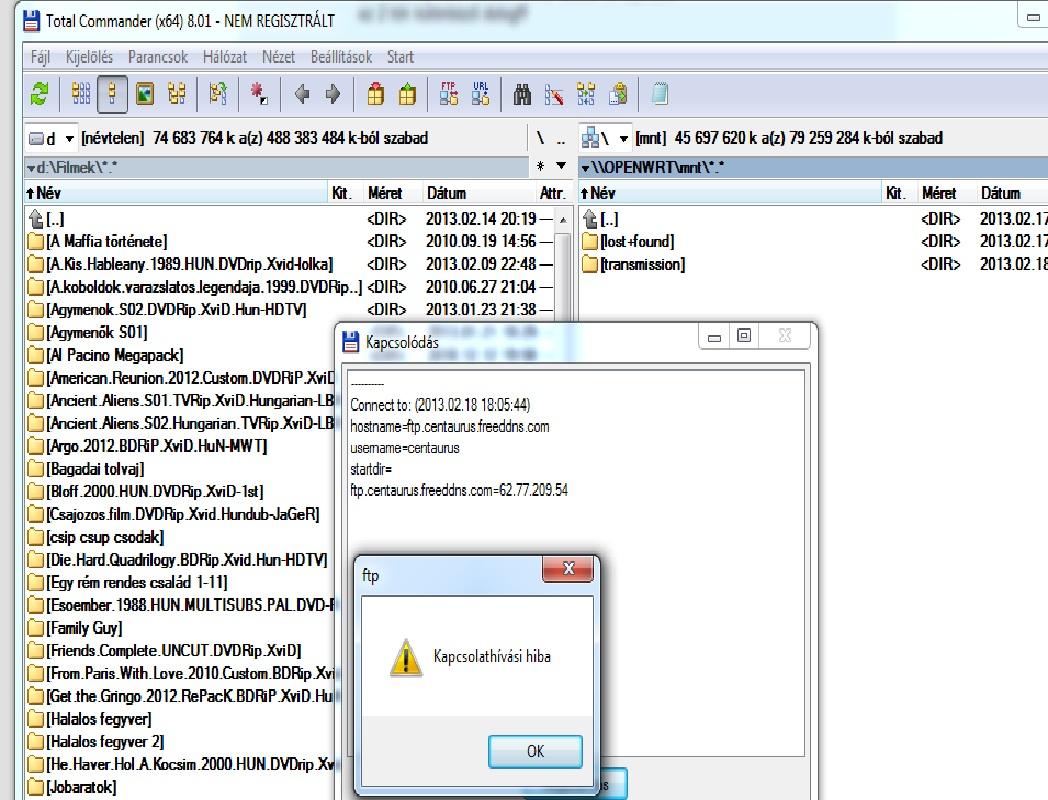Open synchronize directories toolbar icon
Image resolution: width=1048 pixels, height=800 pixels.
pos(585,94)
